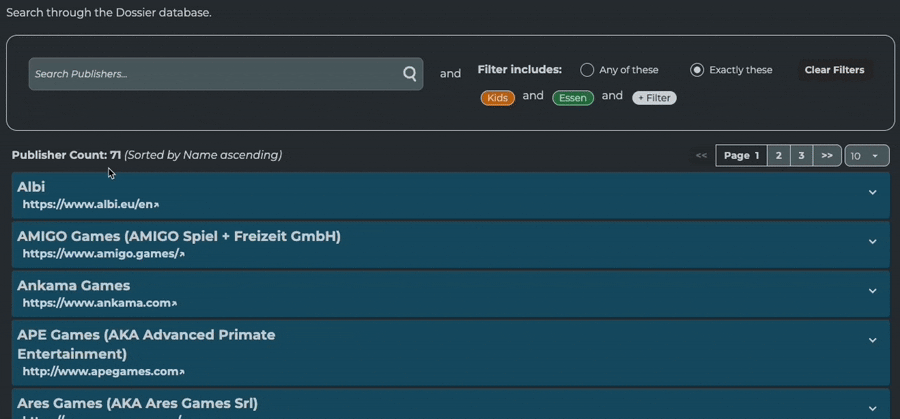900x419 pixels.
Task: Click the green Essen filter tag
Action: click(x=573, y=98)
